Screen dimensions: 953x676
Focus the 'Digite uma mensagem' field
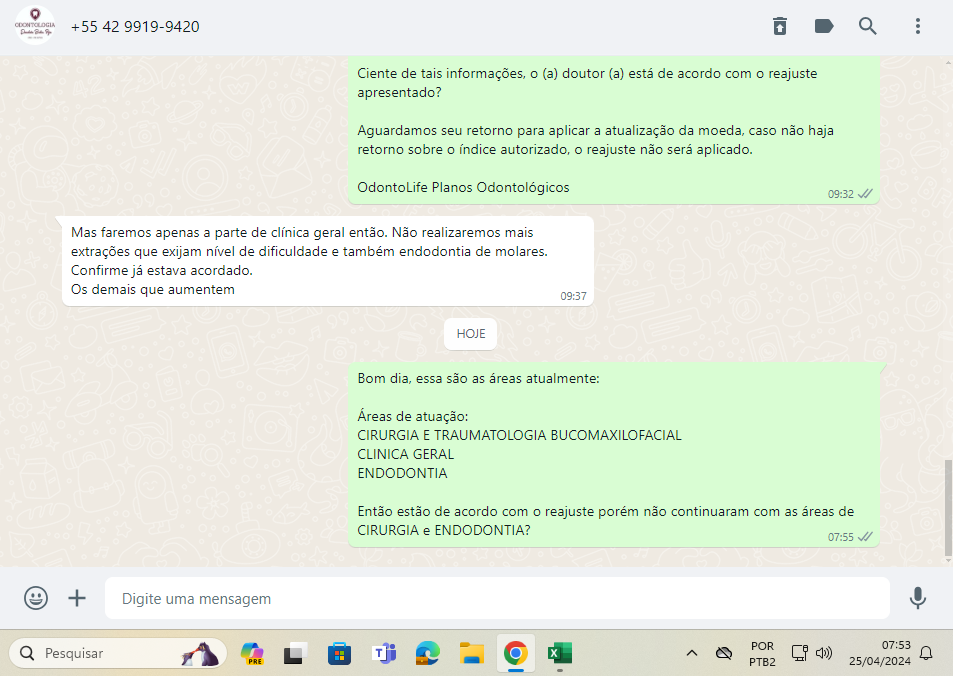pyautogui.click(x=497, y=598)
